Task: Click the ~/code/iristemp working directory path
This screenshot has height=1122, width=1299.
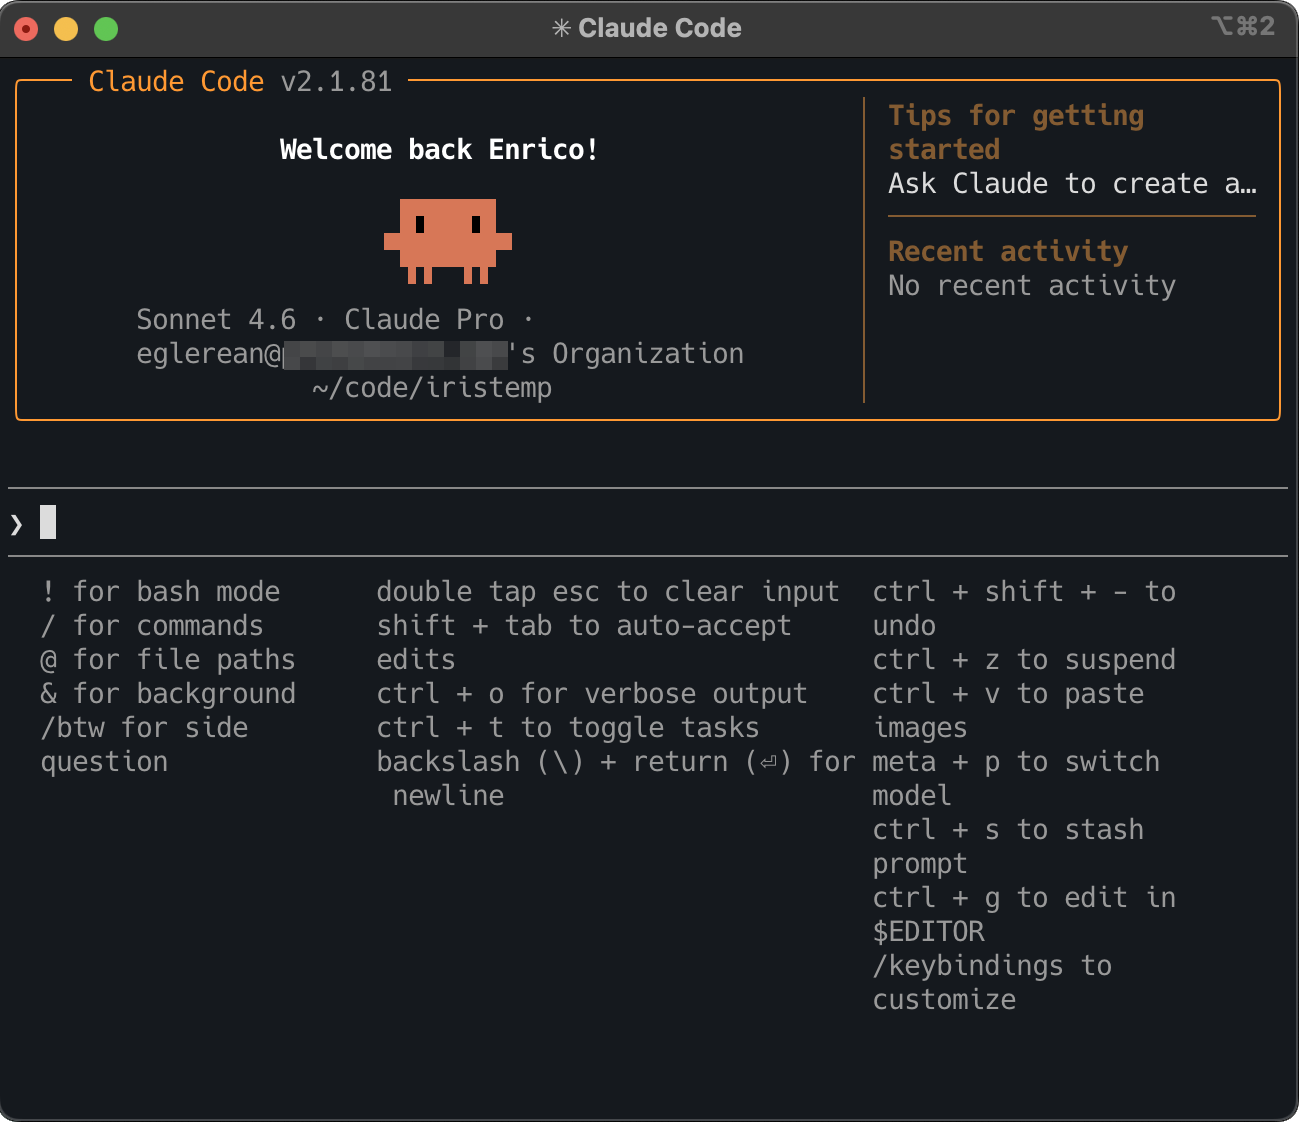Action: point(432,388)
